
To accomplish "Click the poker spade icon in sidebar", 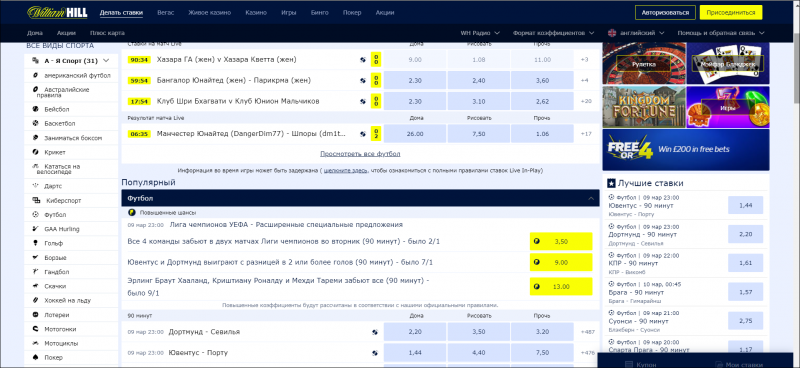I will click(x=35, y=357).
